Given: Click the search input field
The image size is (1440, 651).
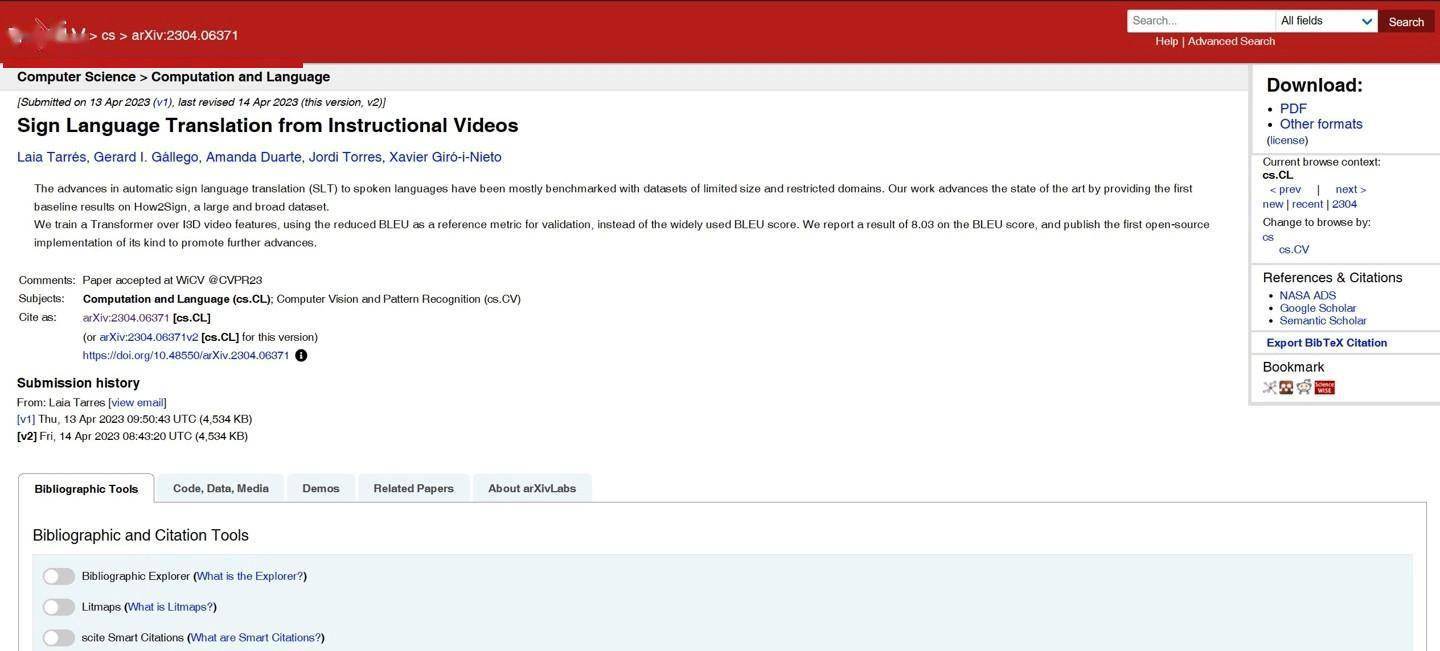Looking at the screenshot, I should coord(1201,21).
